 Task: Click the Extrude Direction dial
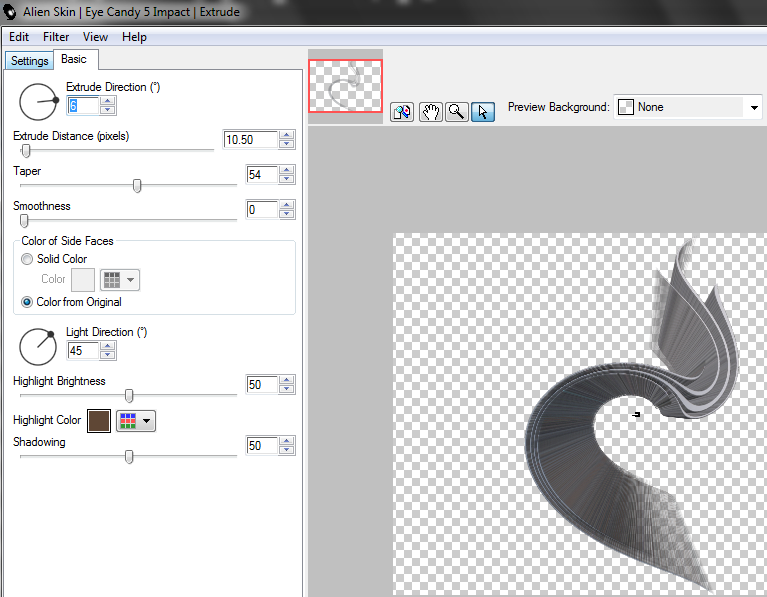click(39, 102)
